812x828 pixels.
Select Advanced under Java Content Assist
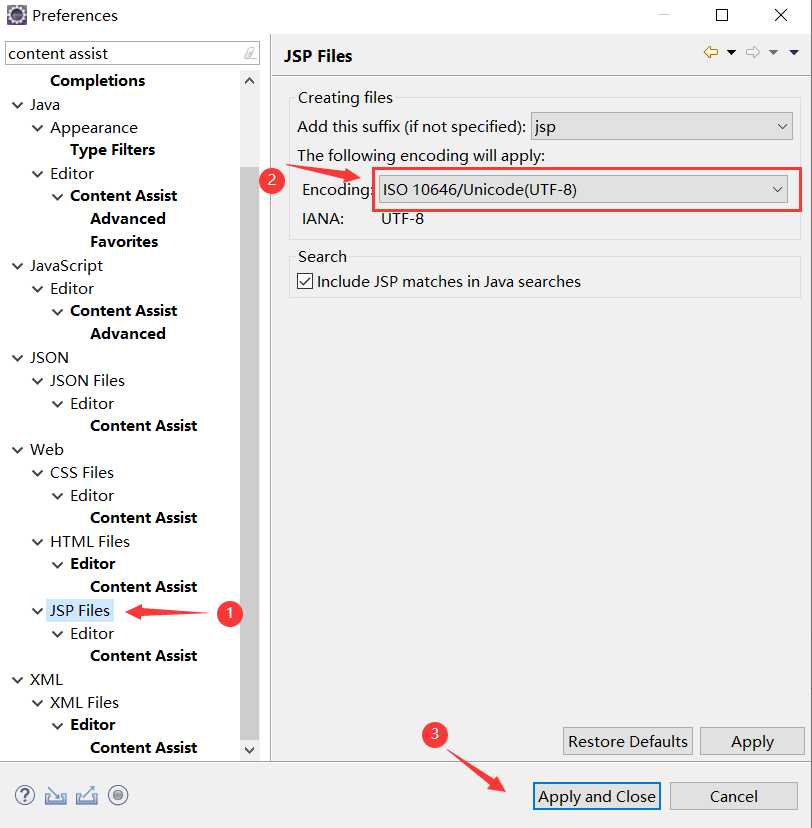point(128,218)
